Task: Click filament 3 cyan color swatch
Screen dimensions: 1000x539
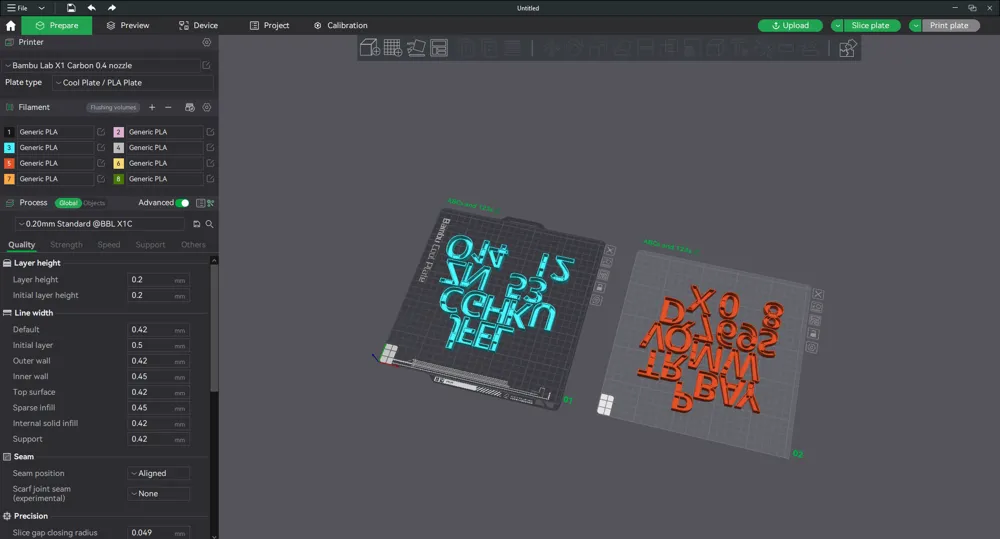Action: pyautogui.click(x=9, y=147)
